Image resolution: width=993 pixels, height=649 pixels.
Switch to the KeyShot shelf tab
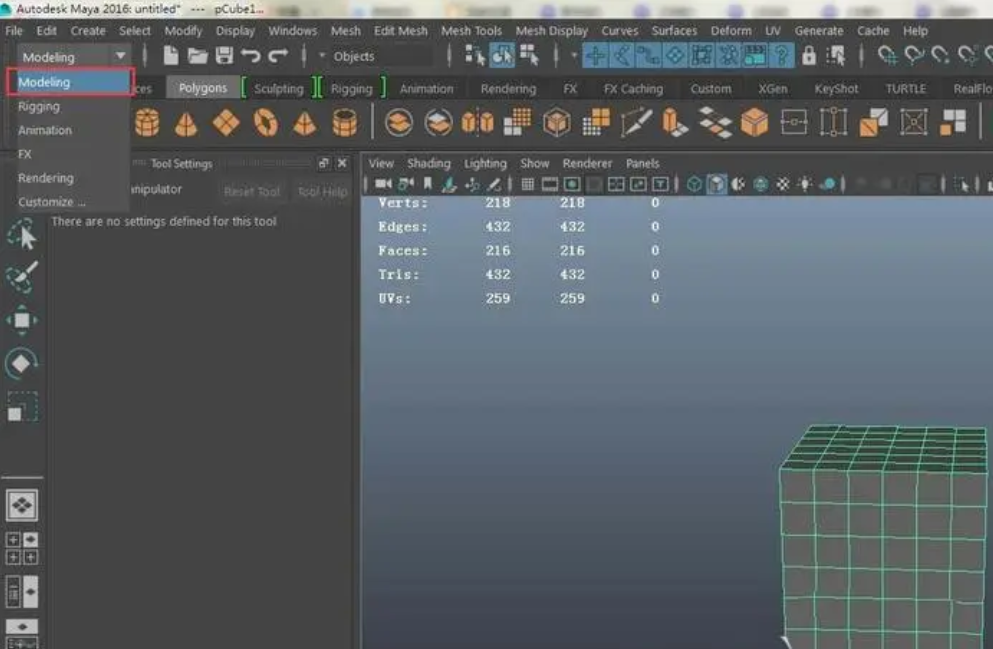coord(836,89)
